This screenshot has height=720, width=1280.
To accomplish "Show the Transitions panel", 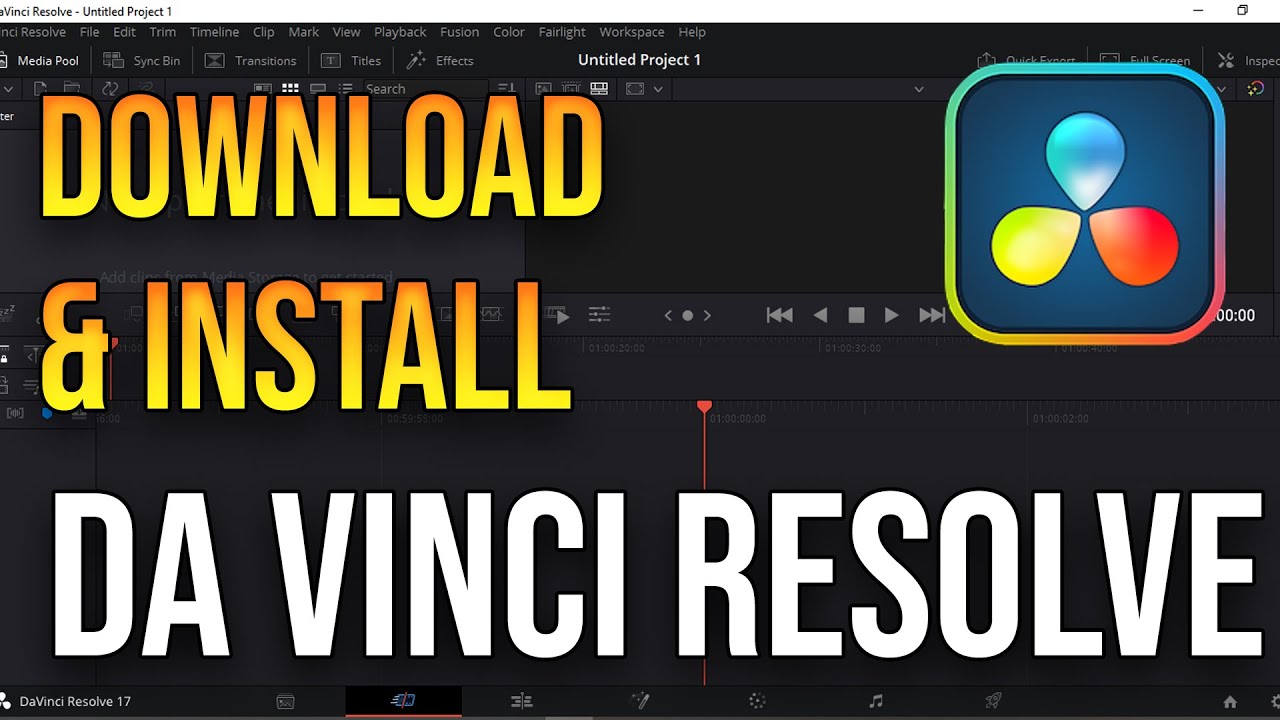I will pos(251,61).
